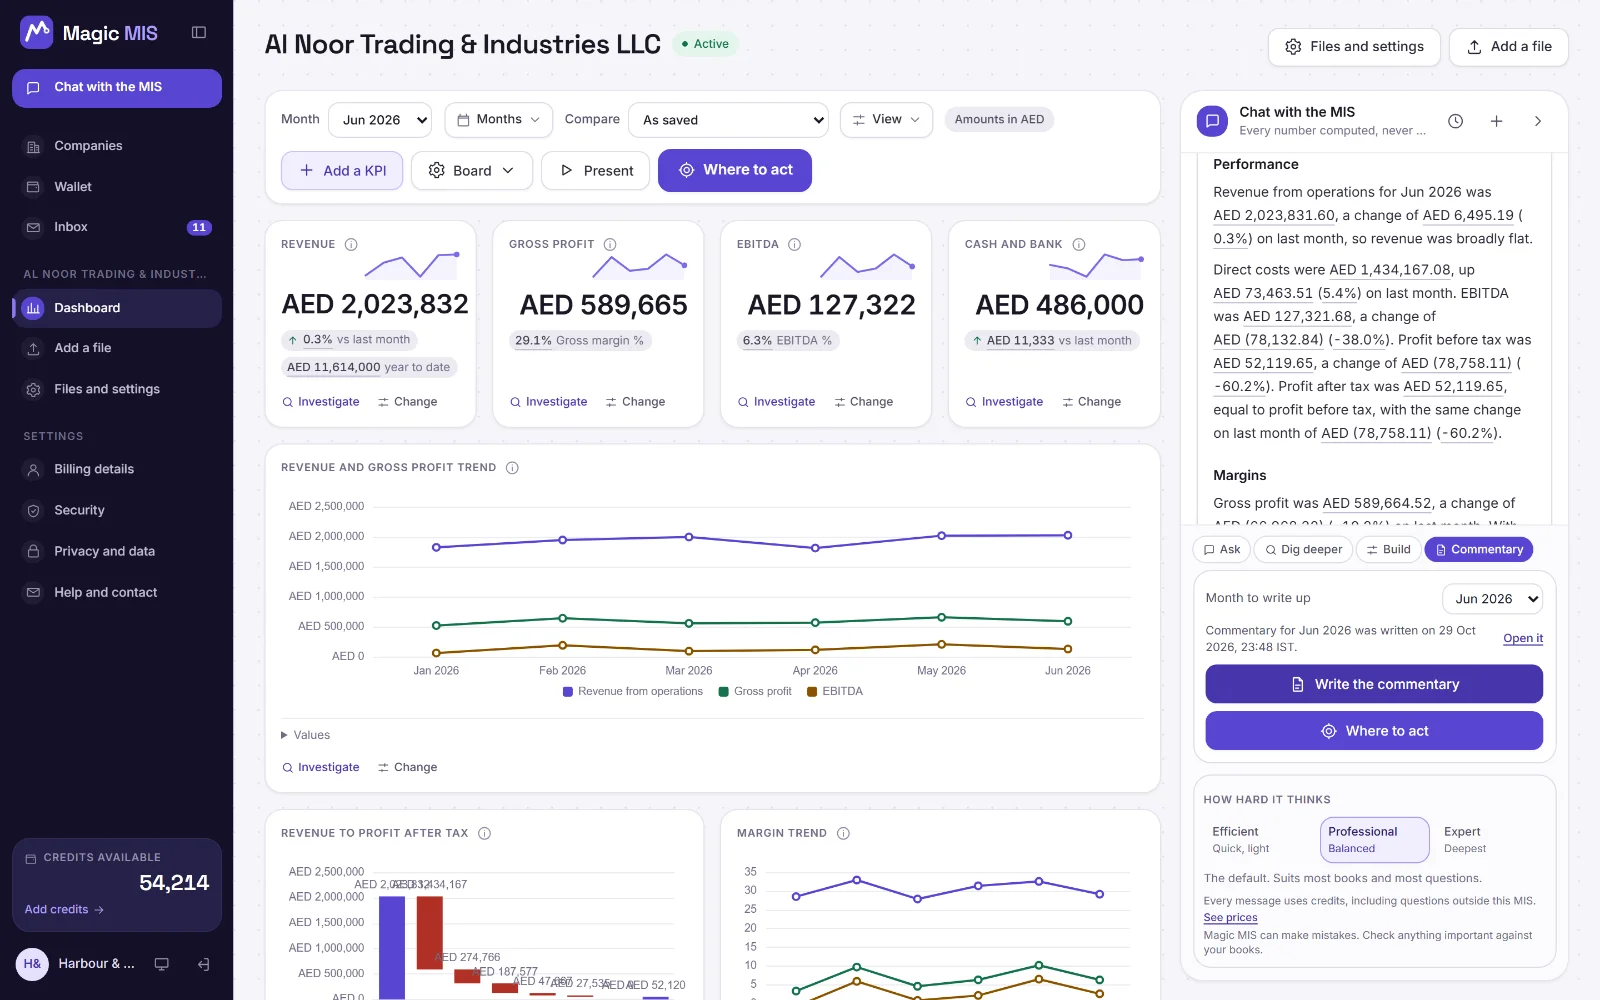Open the Cash and Bank info icon
Viewport: 1600px width, 1000px height.
pyautogui.click(x=1079, y=244)
